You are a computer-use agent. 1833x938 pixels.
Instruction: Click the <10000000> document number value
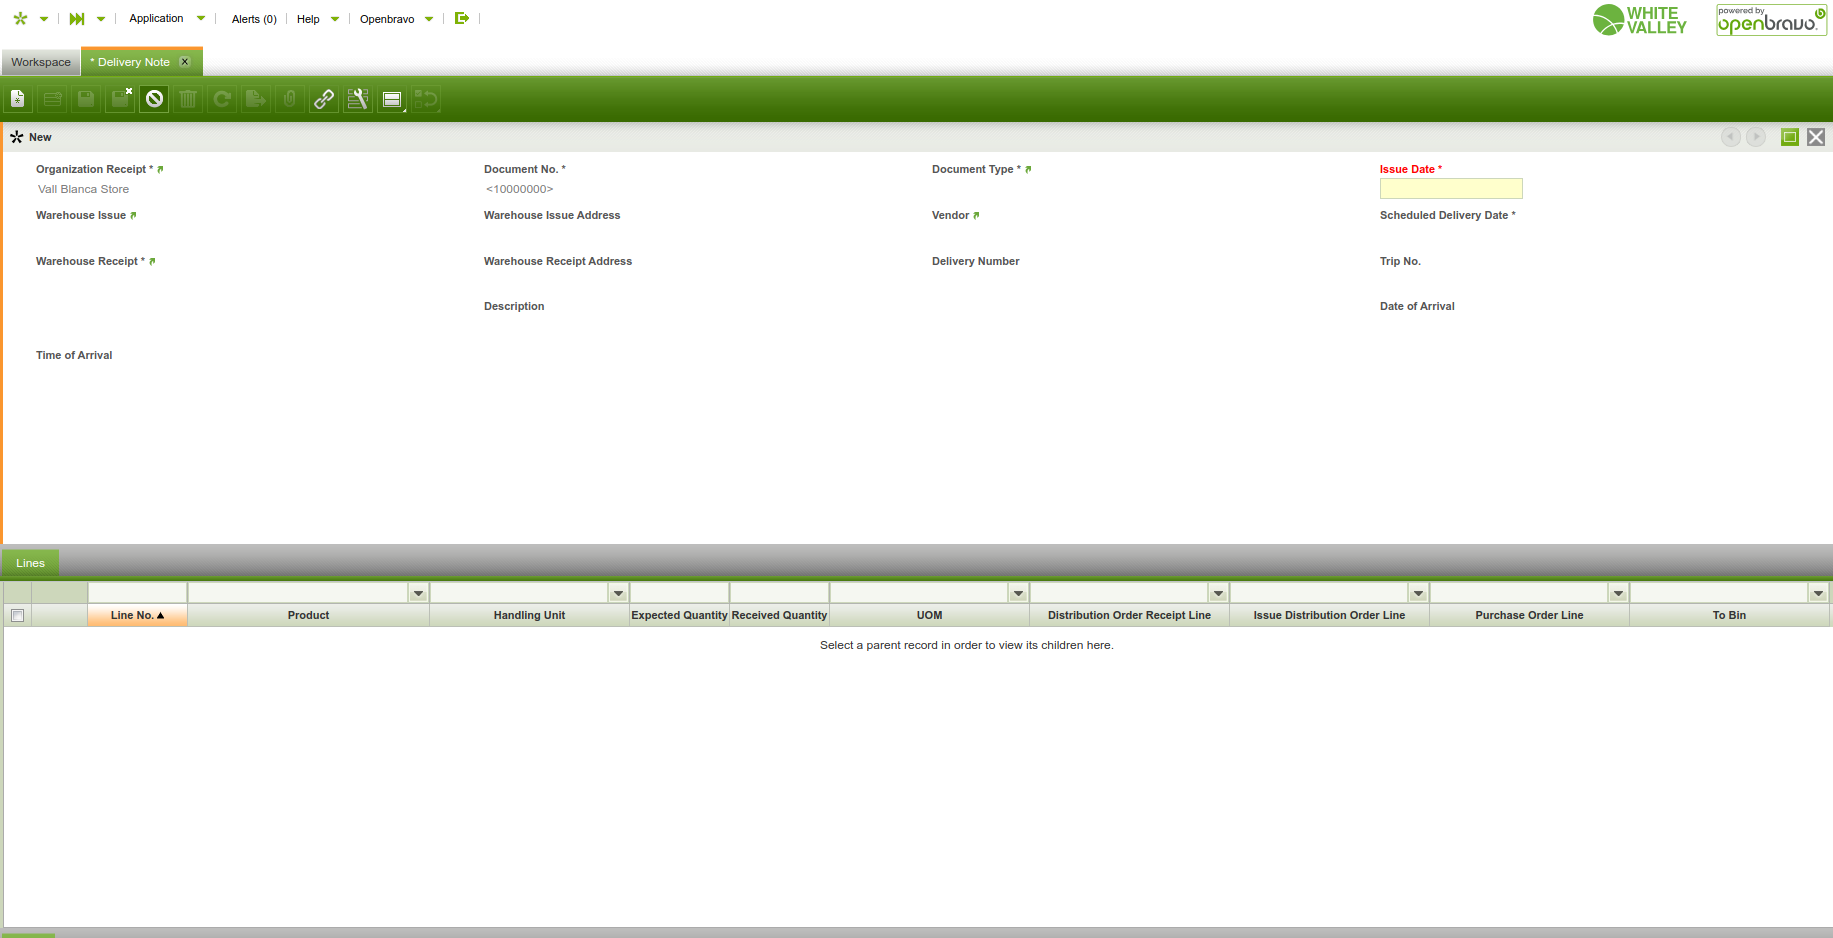pyautogui.click(x=519, y=189)
